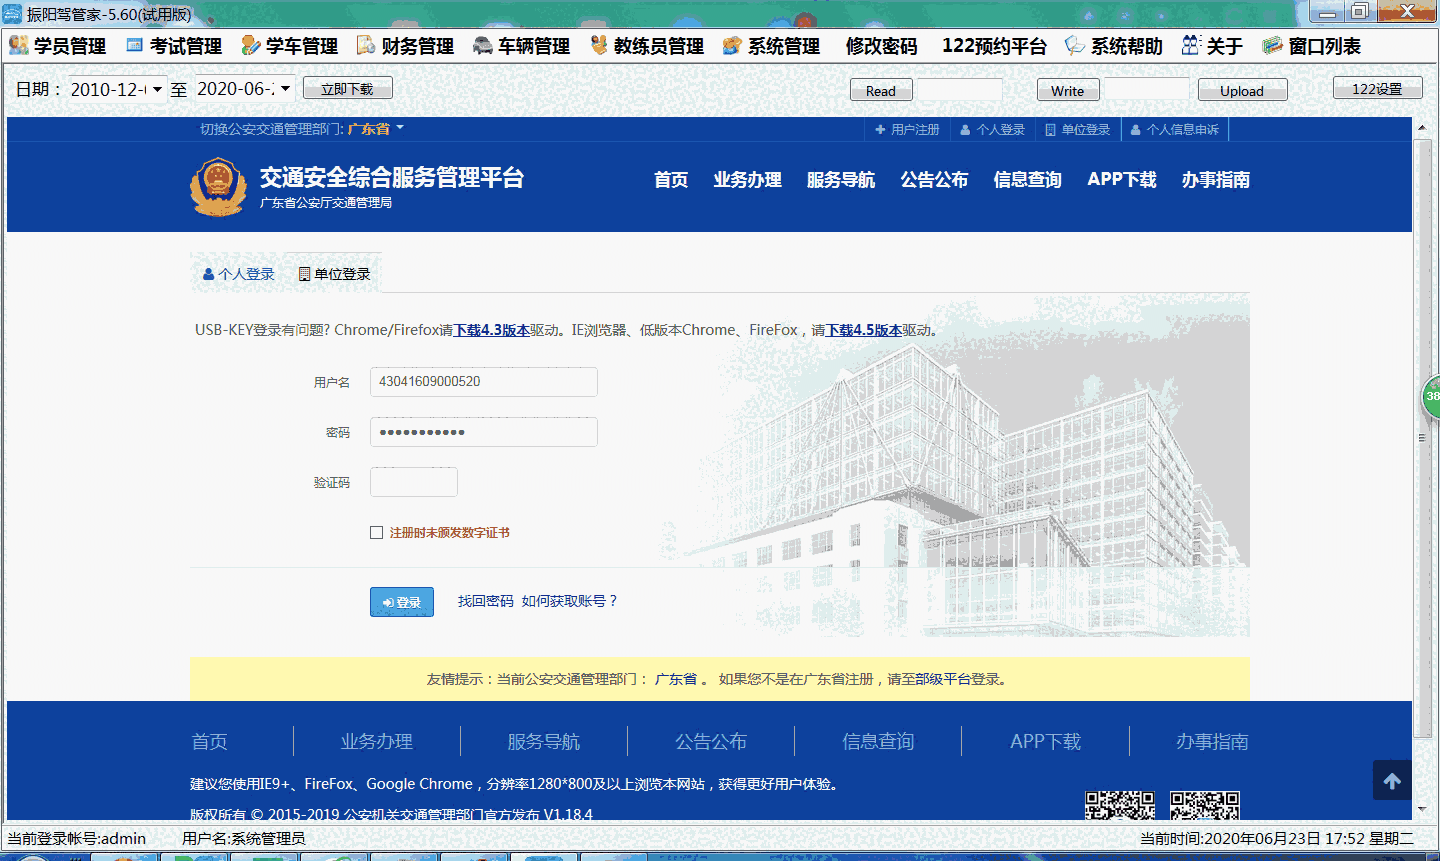Viewport: 1440px width, 861px height.
Task: Click the Read button
Action: (881, 91)
